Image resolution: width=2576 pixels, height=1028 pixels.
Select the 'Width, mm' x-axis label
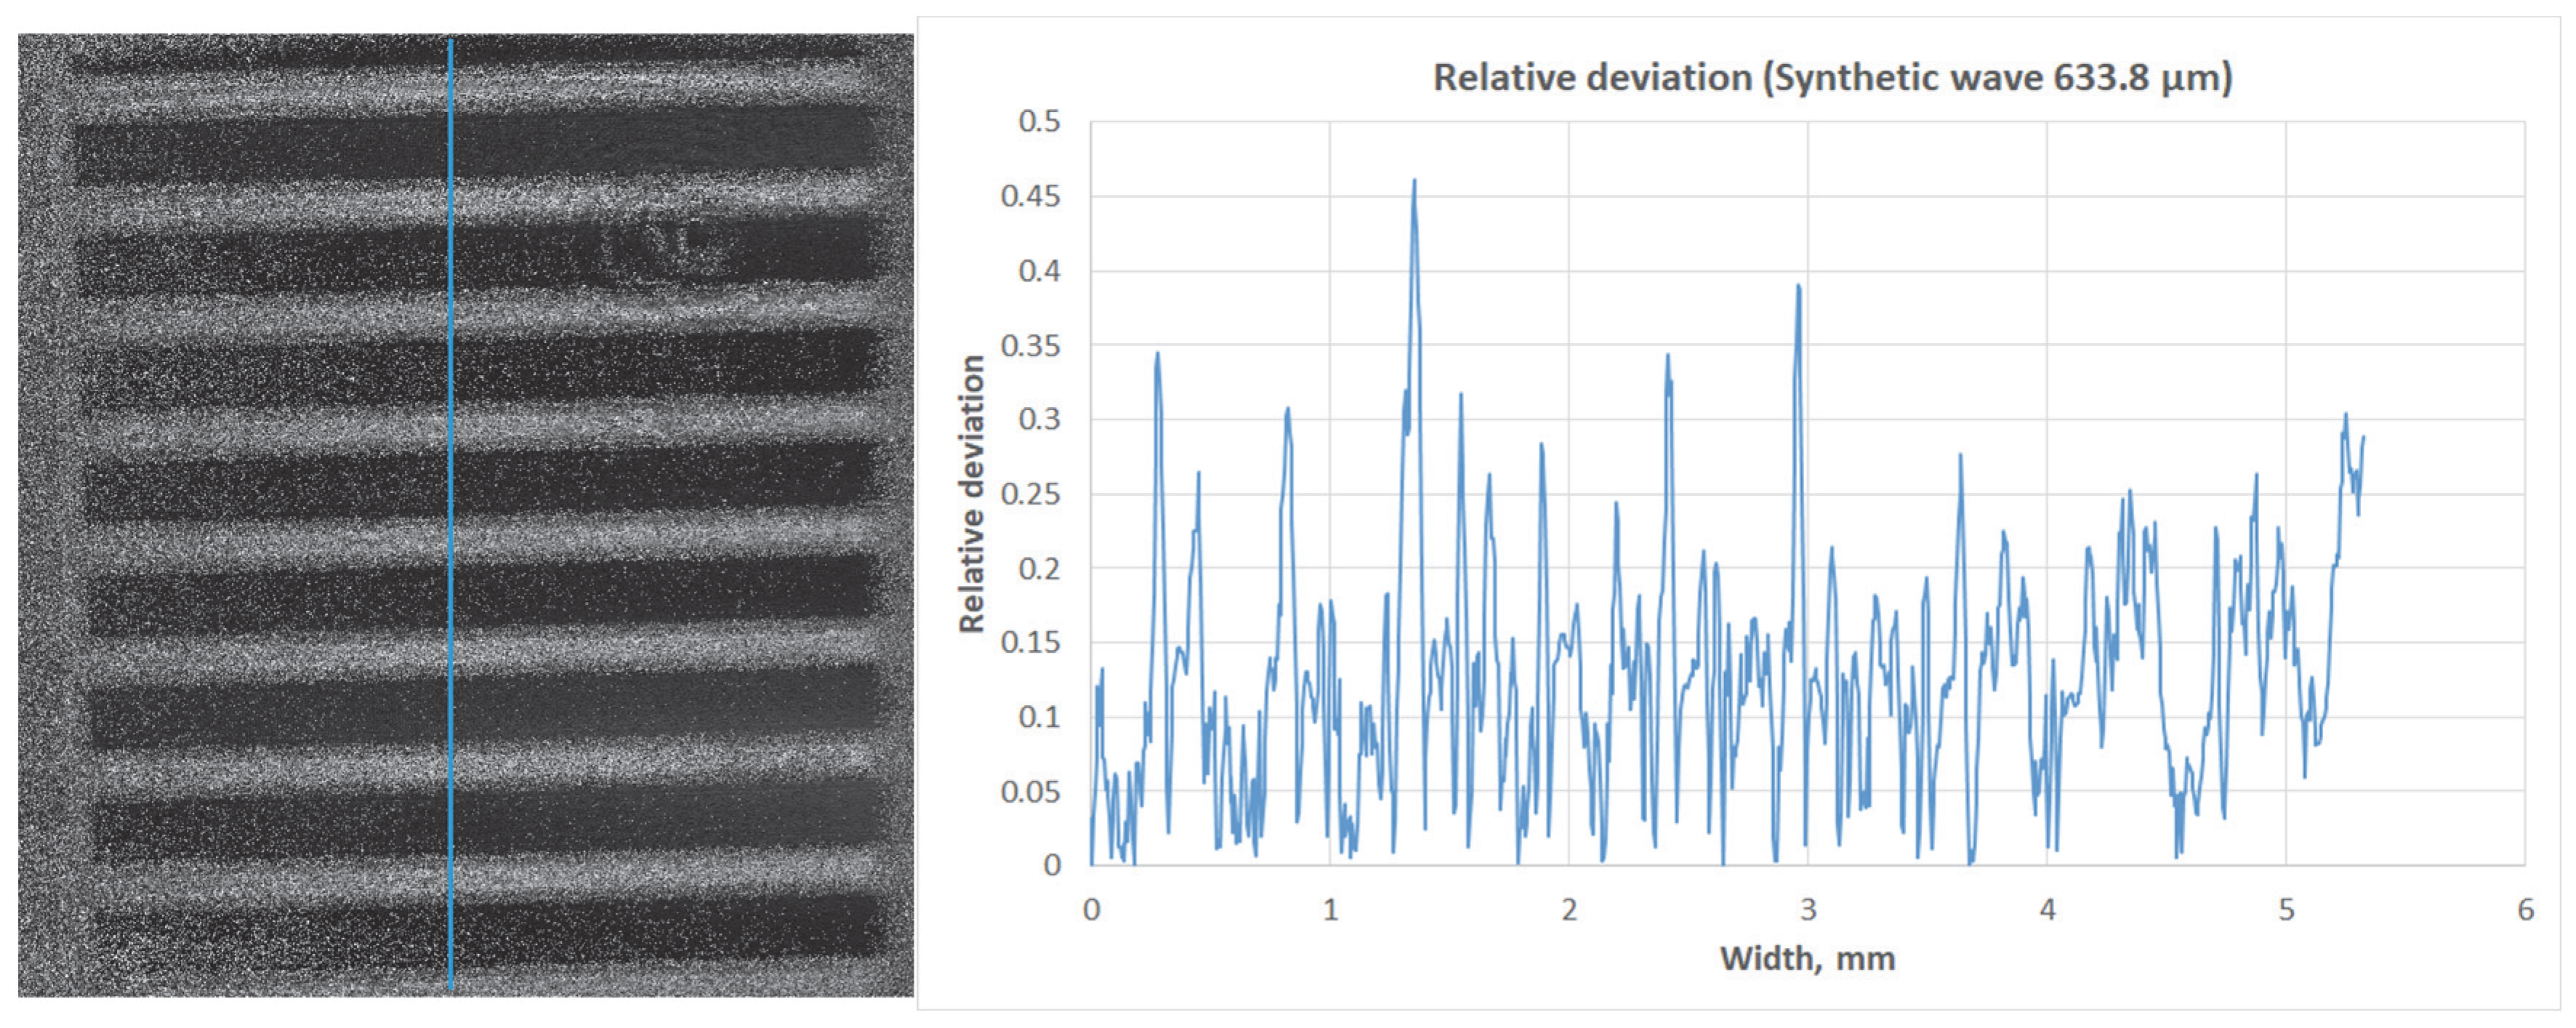click(x=1807, y=958)
